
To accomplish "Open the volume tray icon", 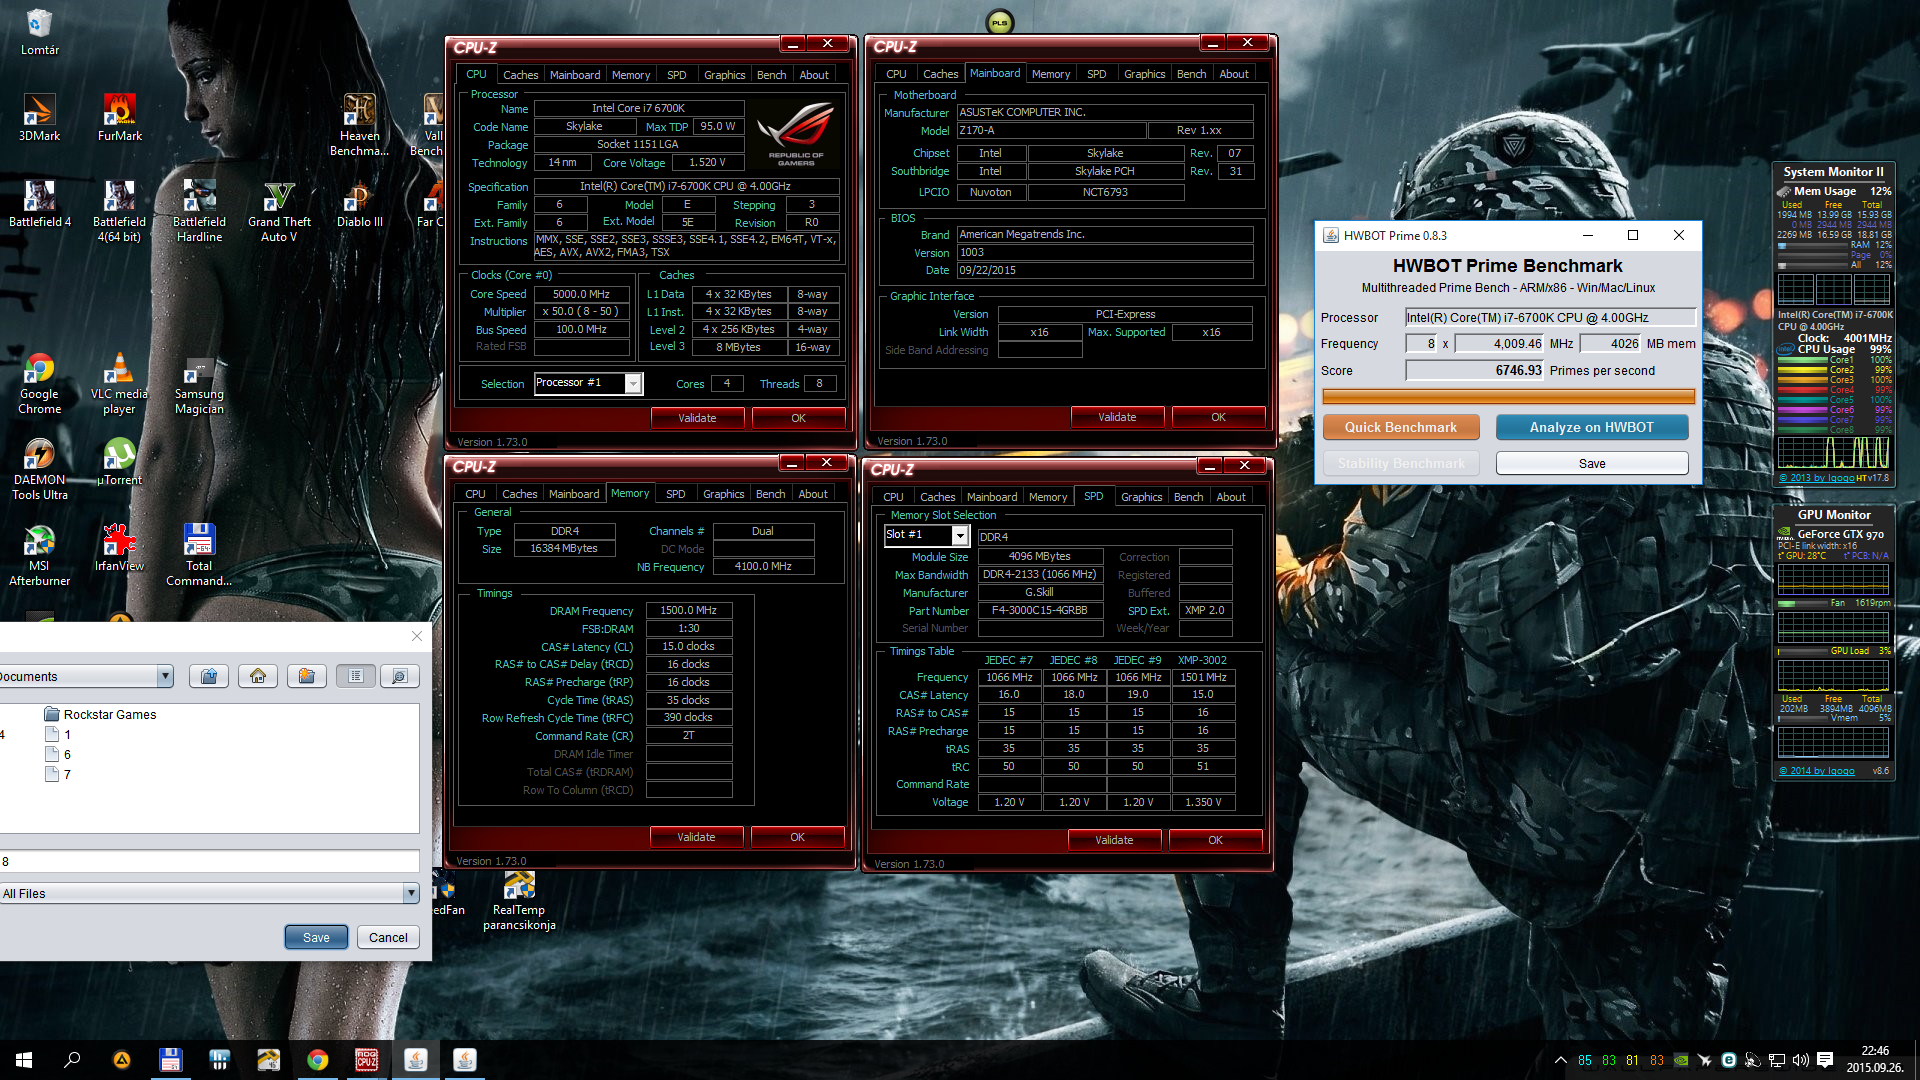I will pos(1801,1060).
